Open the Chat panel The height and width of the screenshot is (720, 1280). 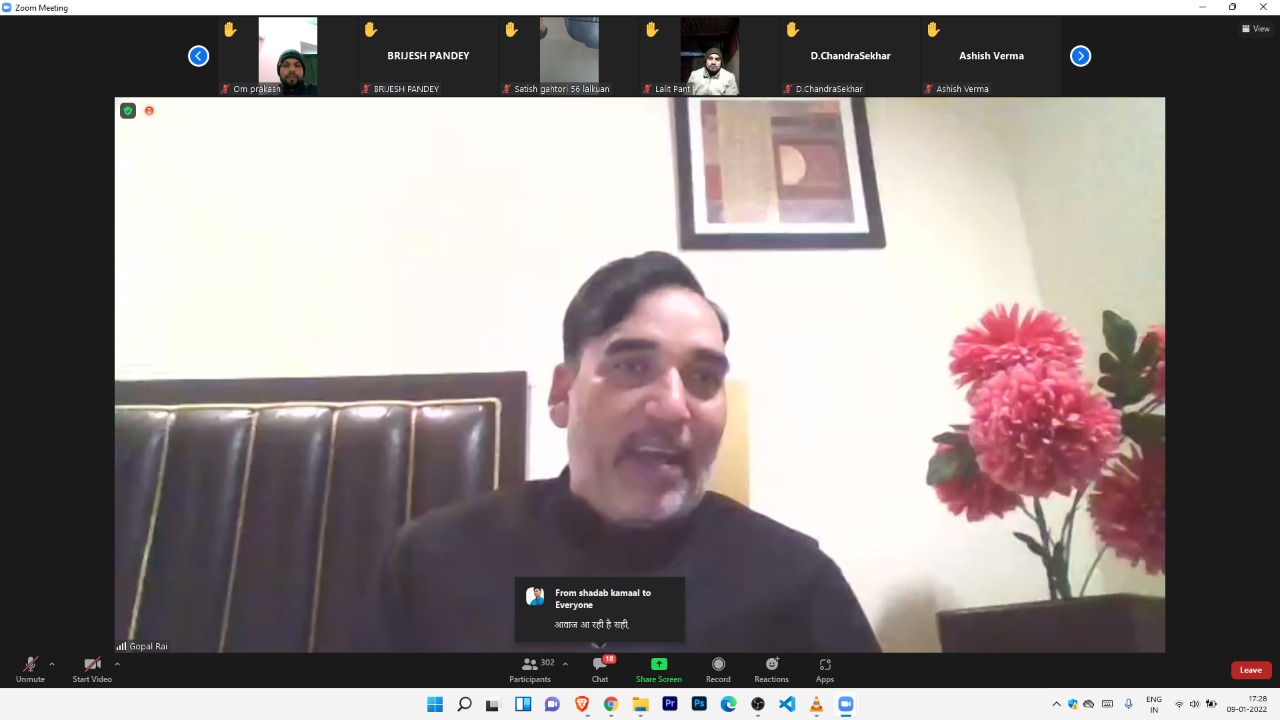tap(600, 668)
